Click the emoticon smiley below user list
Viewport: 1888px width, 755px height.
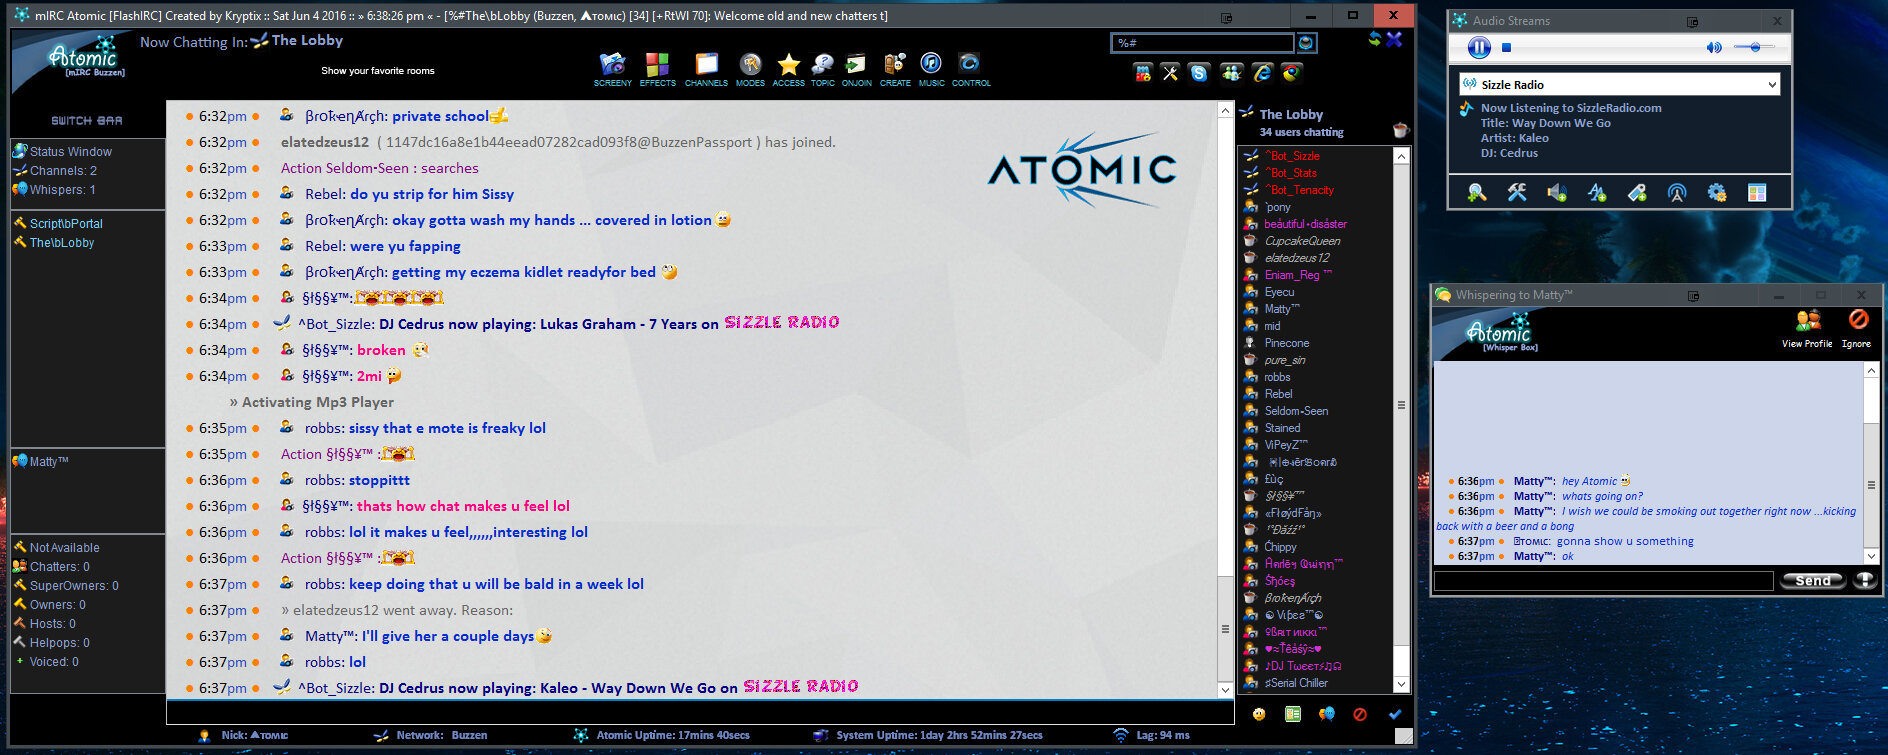click(x=1259, y=714)
